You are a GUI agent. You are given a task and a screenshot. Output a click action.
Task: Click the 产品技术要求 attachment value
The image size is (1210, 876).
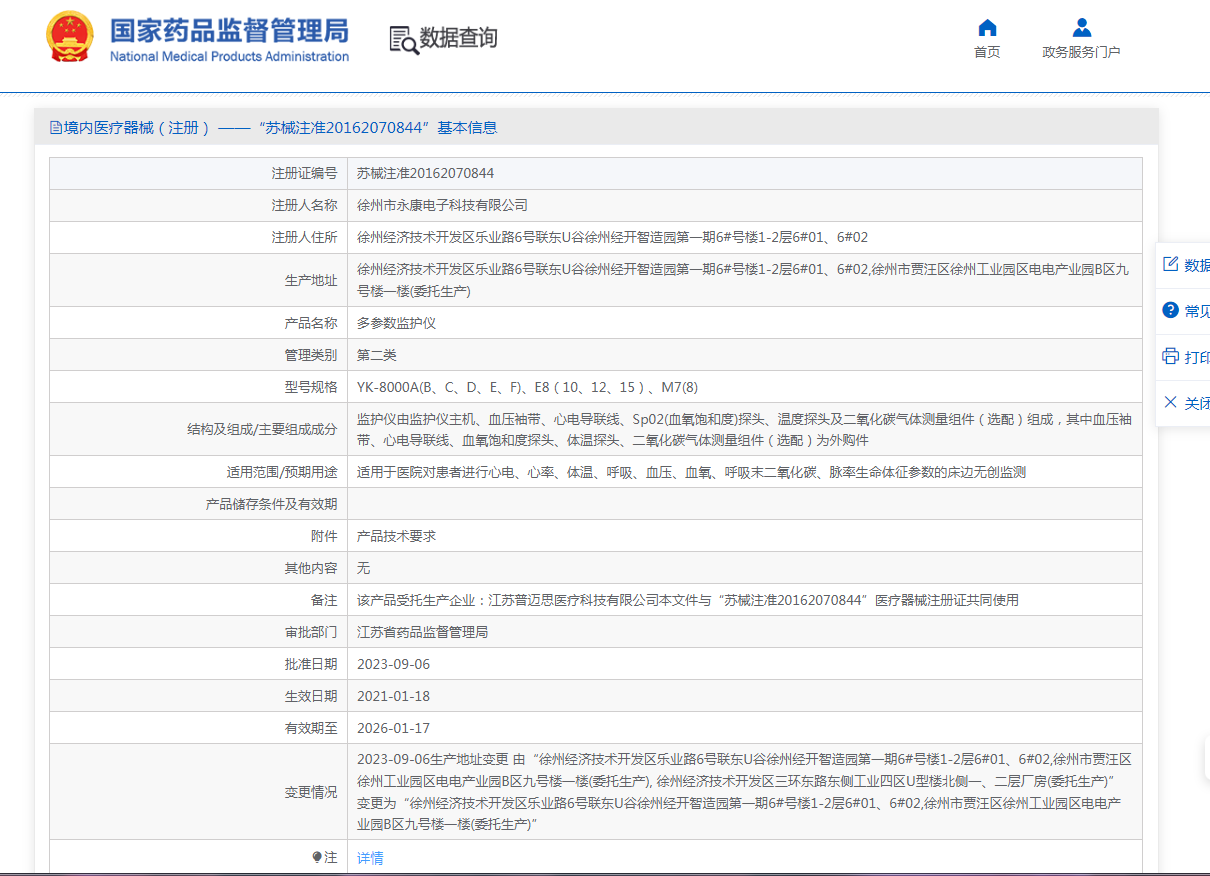(x=396, y=536)
